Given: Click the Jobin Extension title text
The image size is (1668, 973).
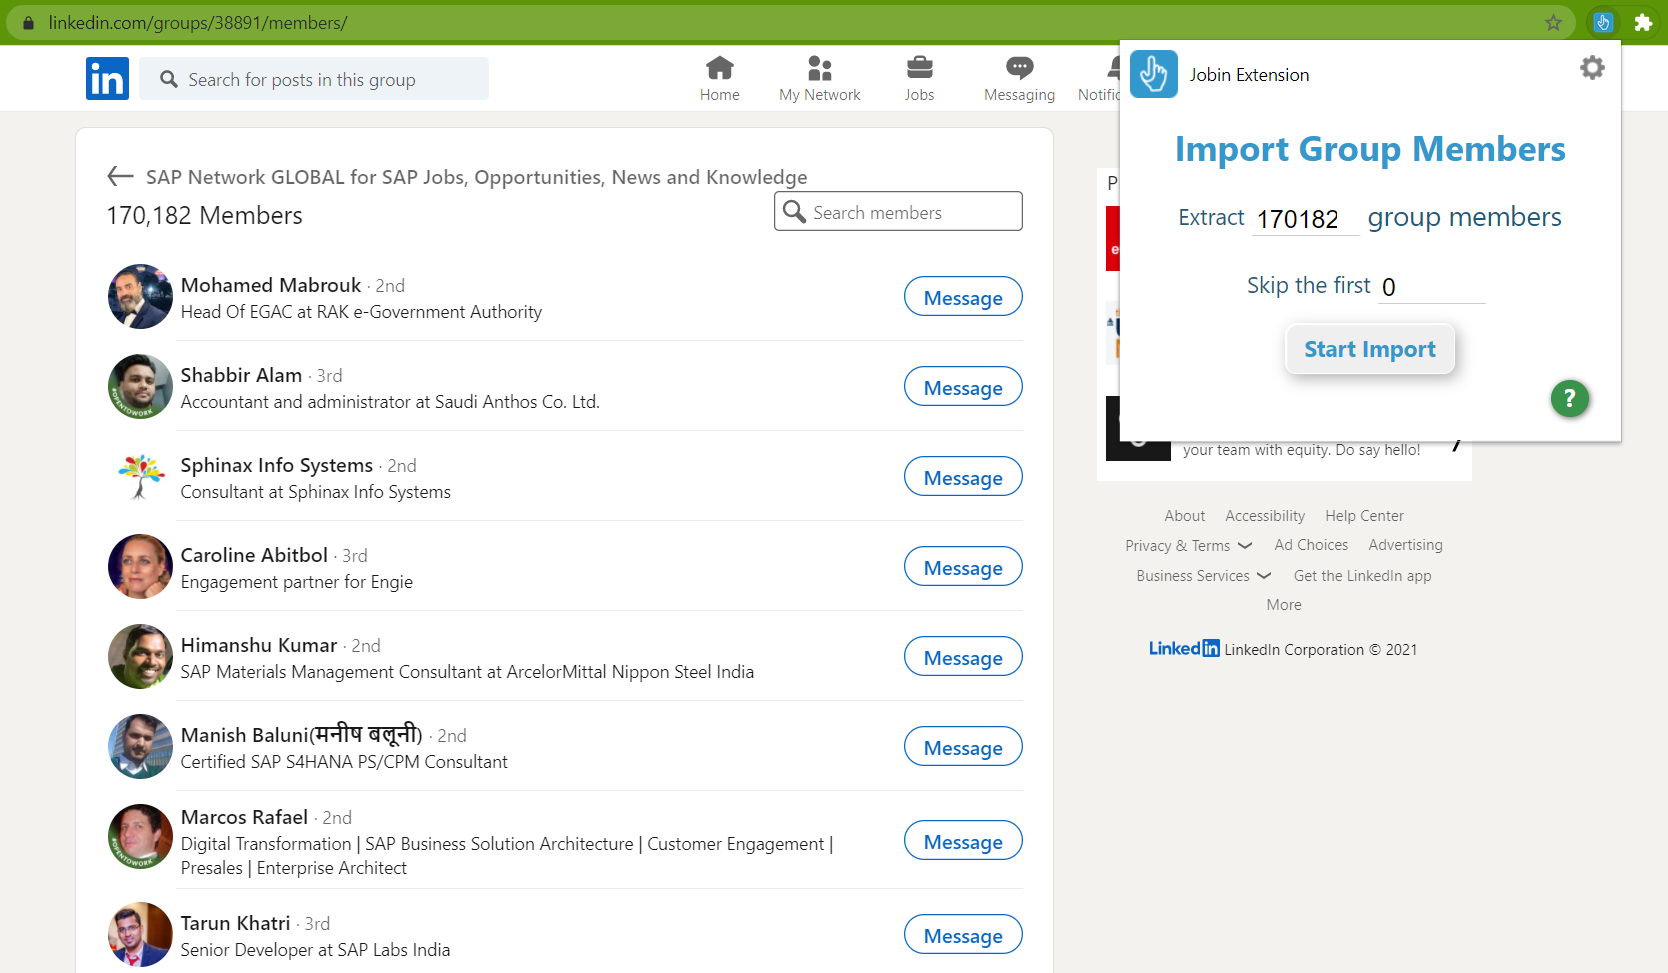Looking at the screenshot, I should pos(1249,75).
